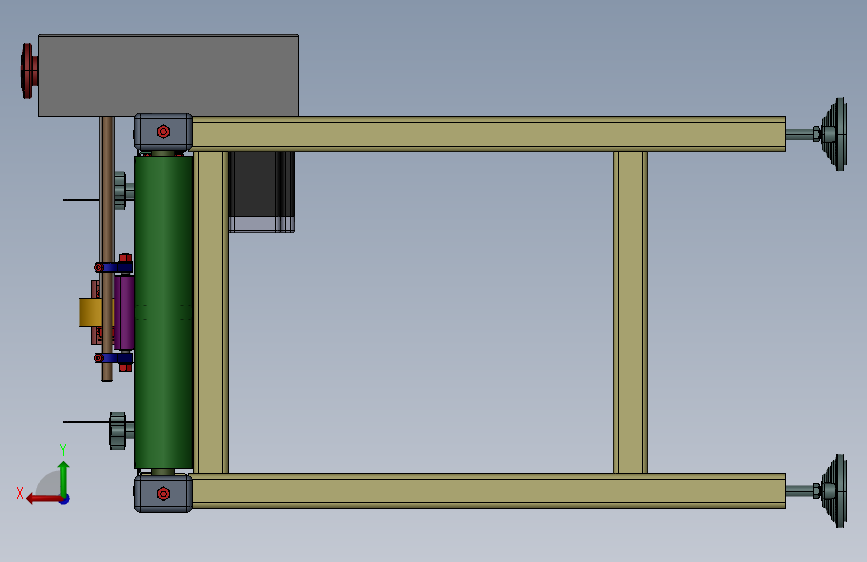This screenshot has height=562, width=867.
Task: Select the right vertical frame cross member
Action: 630,312
